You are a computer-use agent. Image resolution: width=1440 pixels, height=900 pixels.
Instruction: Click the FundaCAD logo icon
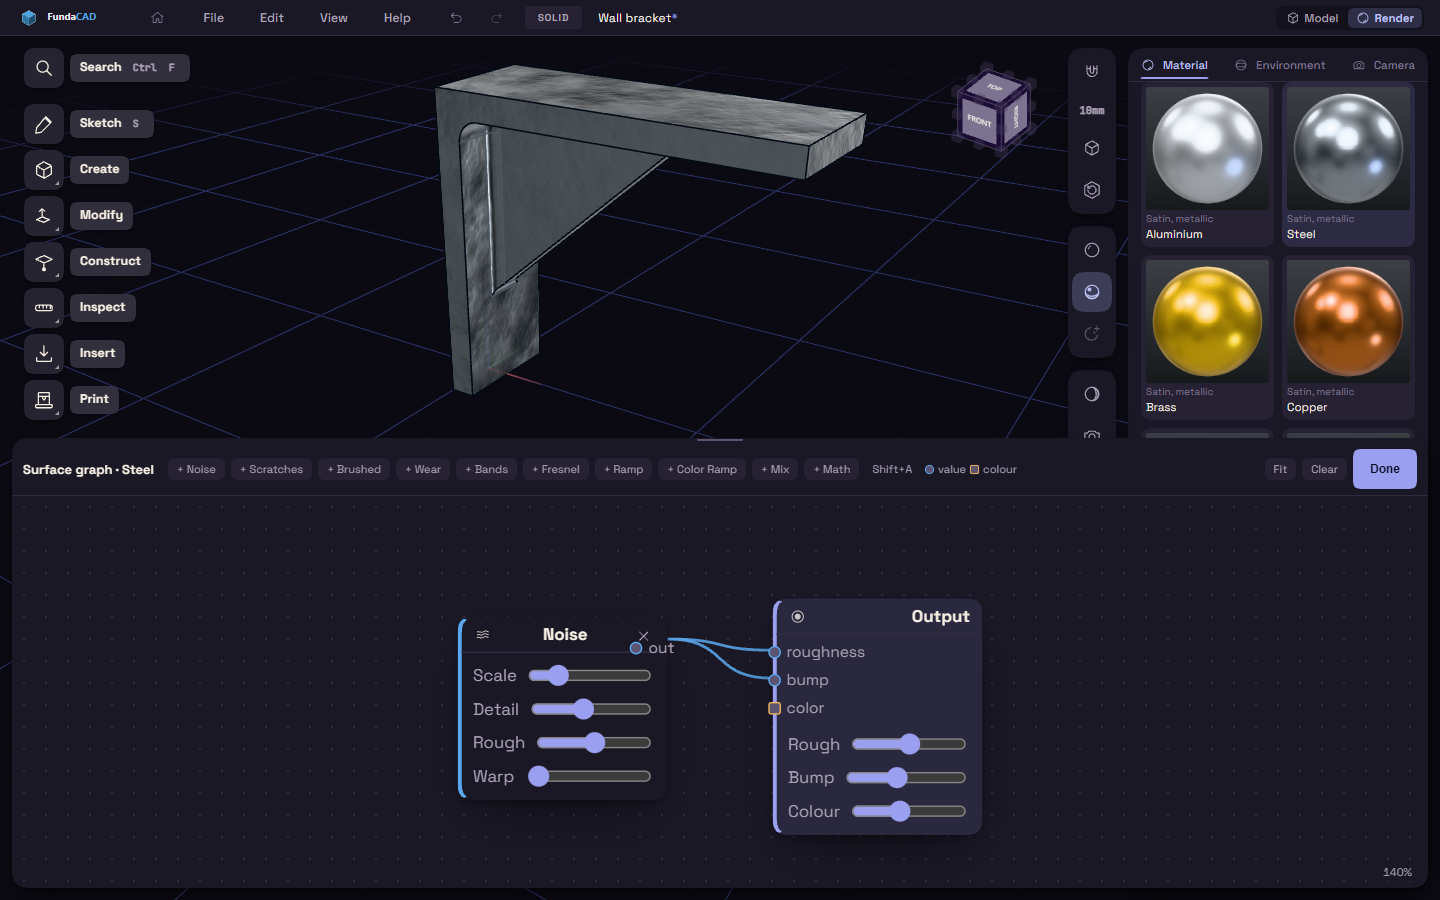[29, 18]
